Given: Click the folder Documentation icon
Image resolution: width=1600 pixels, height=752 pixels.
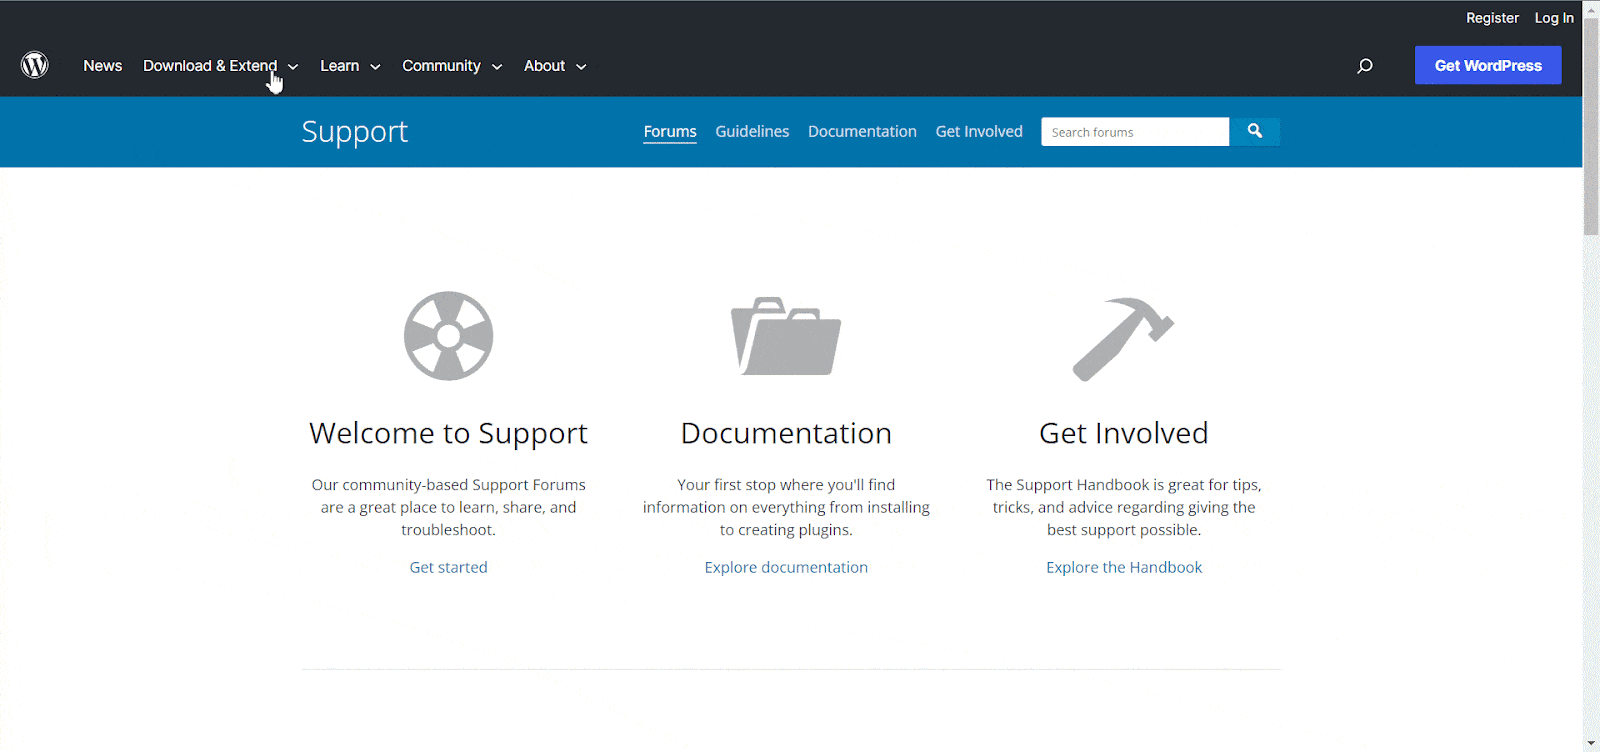Looking at the screenshot, I should [786, 336].
